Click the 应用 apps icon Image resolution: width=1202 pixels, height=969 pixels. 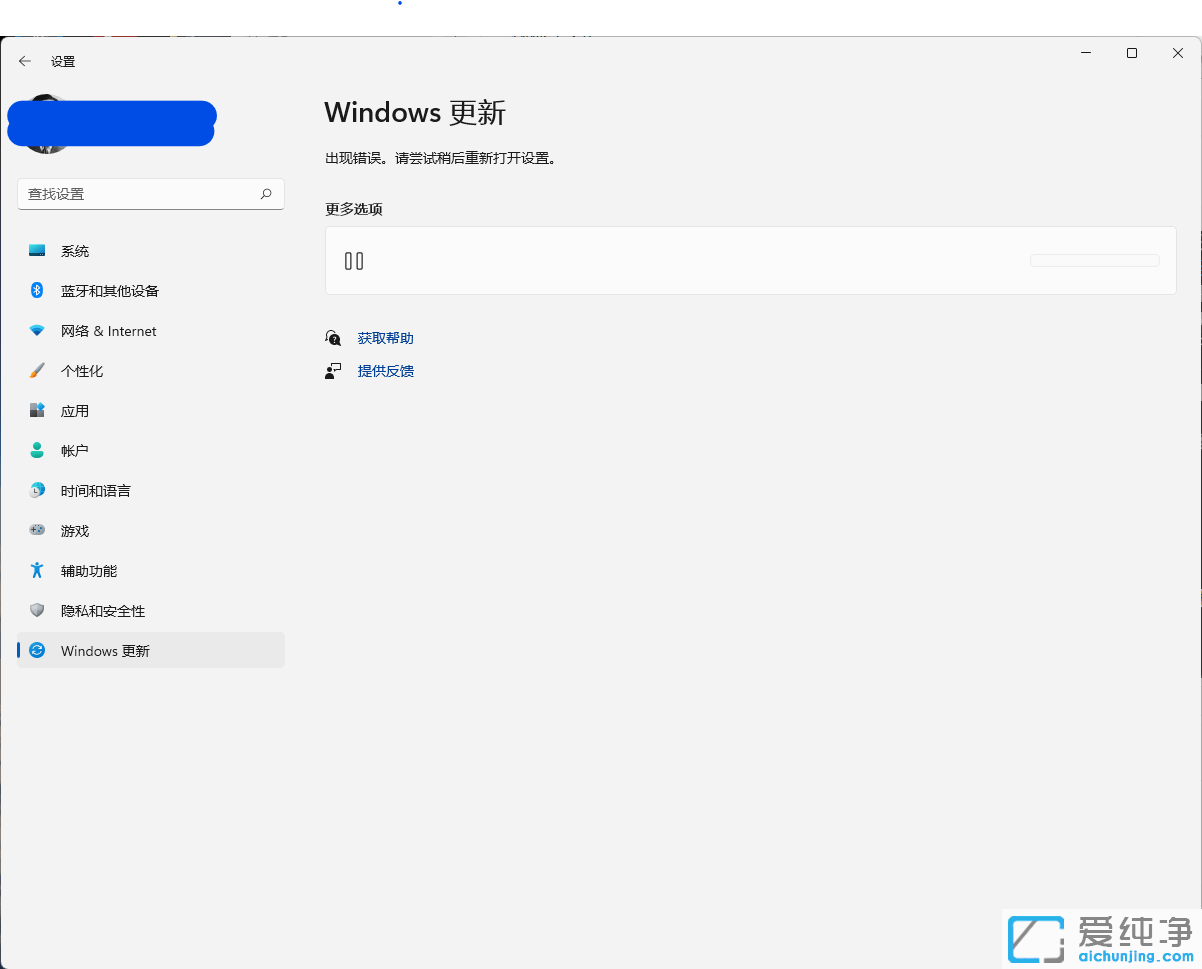[x=36, y=410]
